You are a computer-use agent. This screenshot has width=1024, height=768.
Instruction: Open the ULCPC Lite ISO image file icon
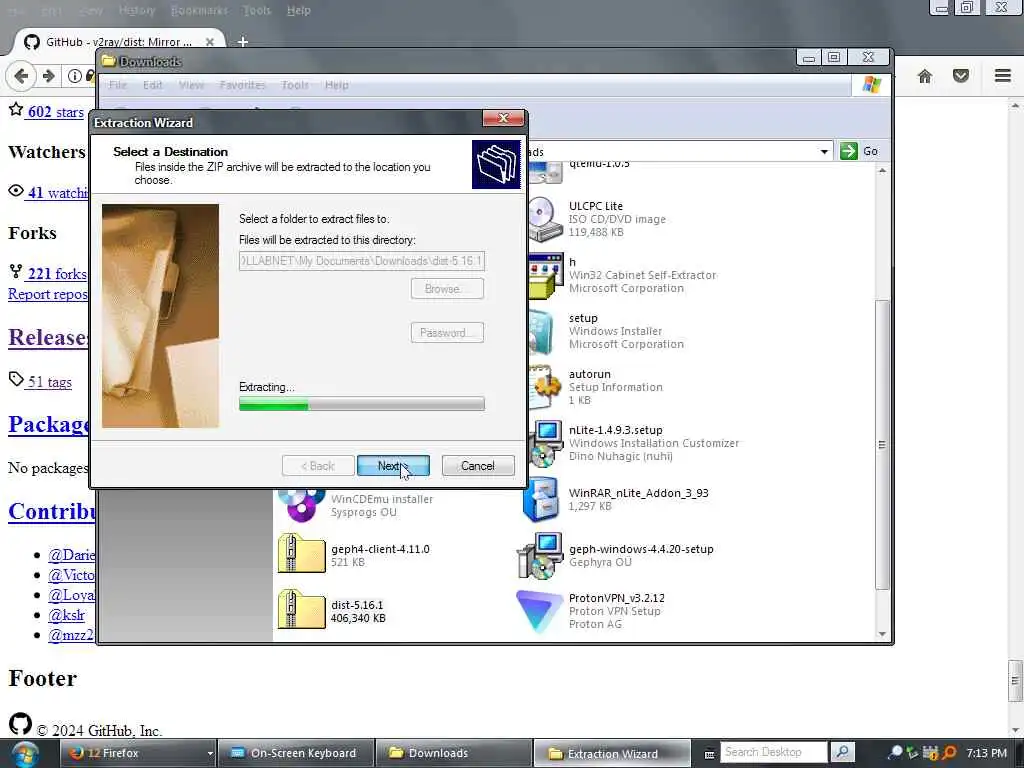click(544, 219)
